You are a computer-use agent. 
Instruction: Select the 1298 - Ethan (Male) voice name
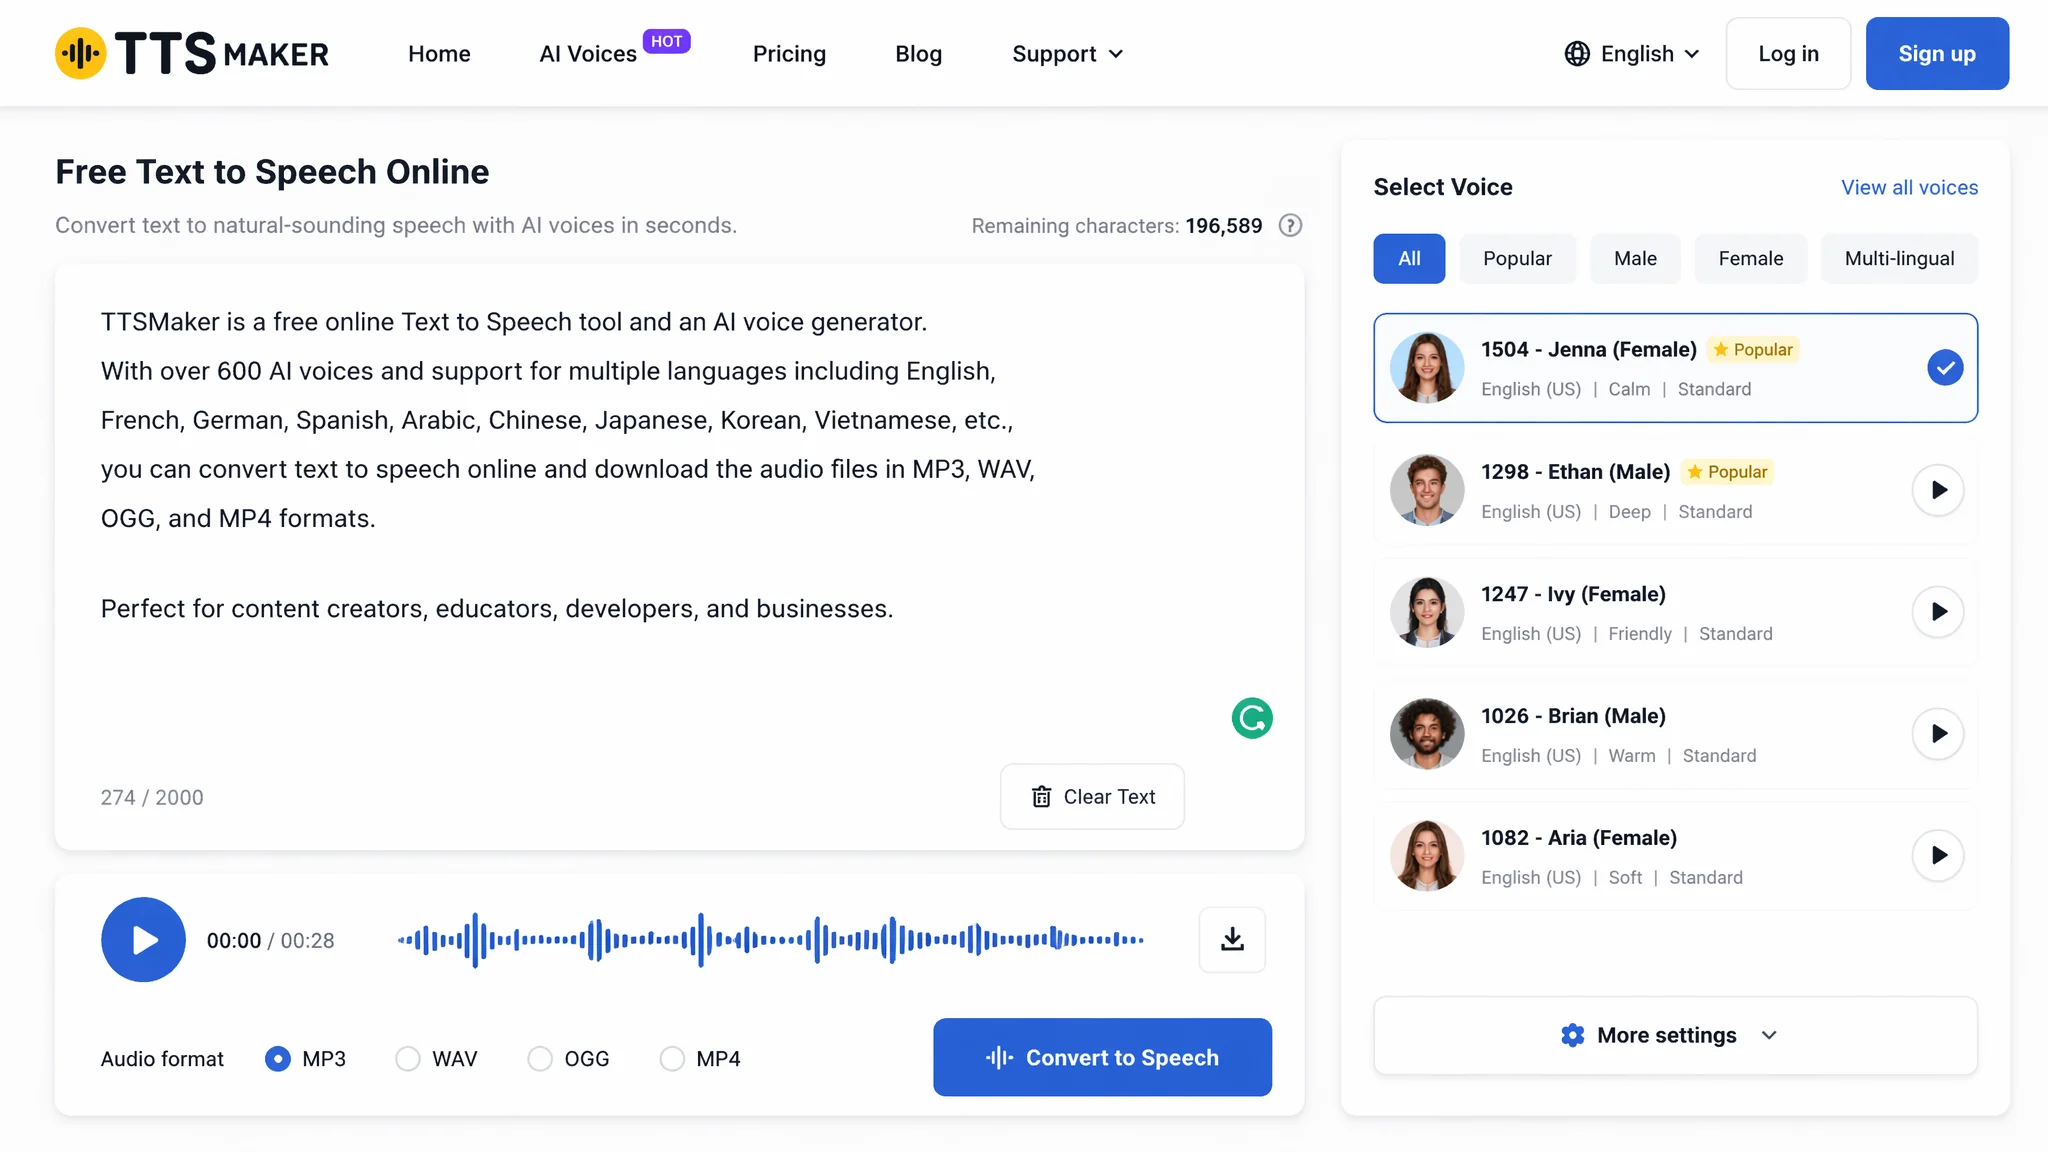1575,472
